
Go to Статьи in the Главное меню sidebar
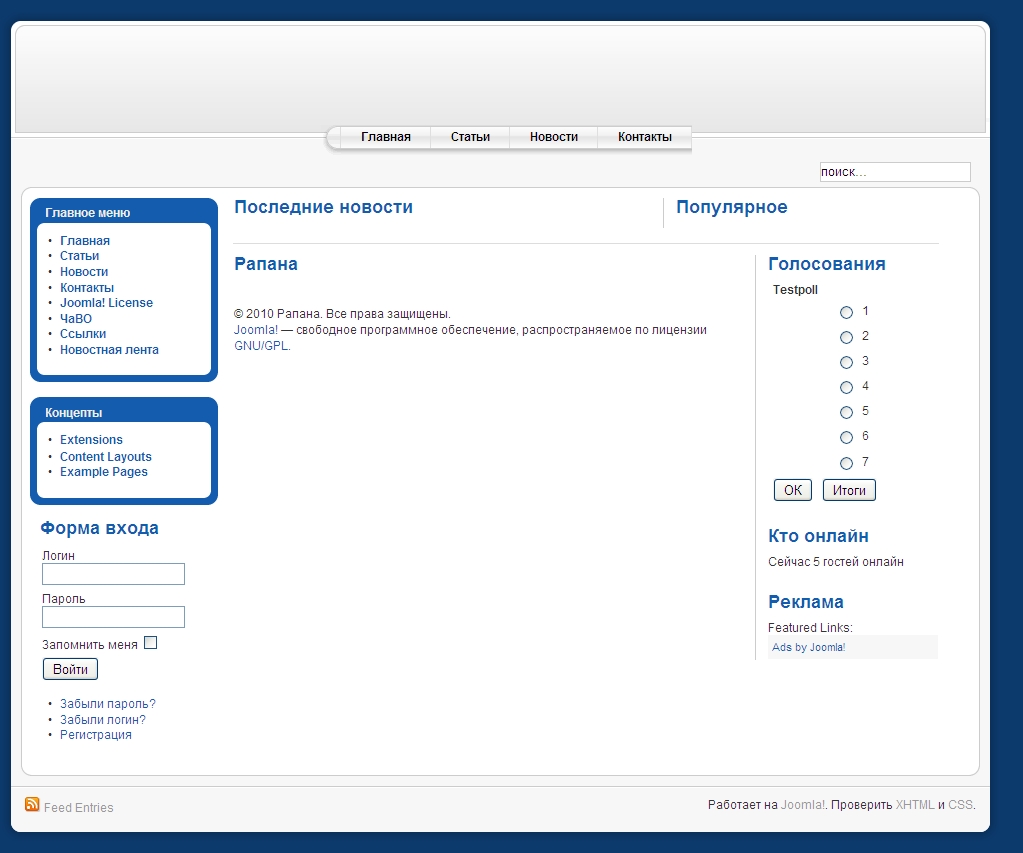pyautogui.click(x=80, y=256)
